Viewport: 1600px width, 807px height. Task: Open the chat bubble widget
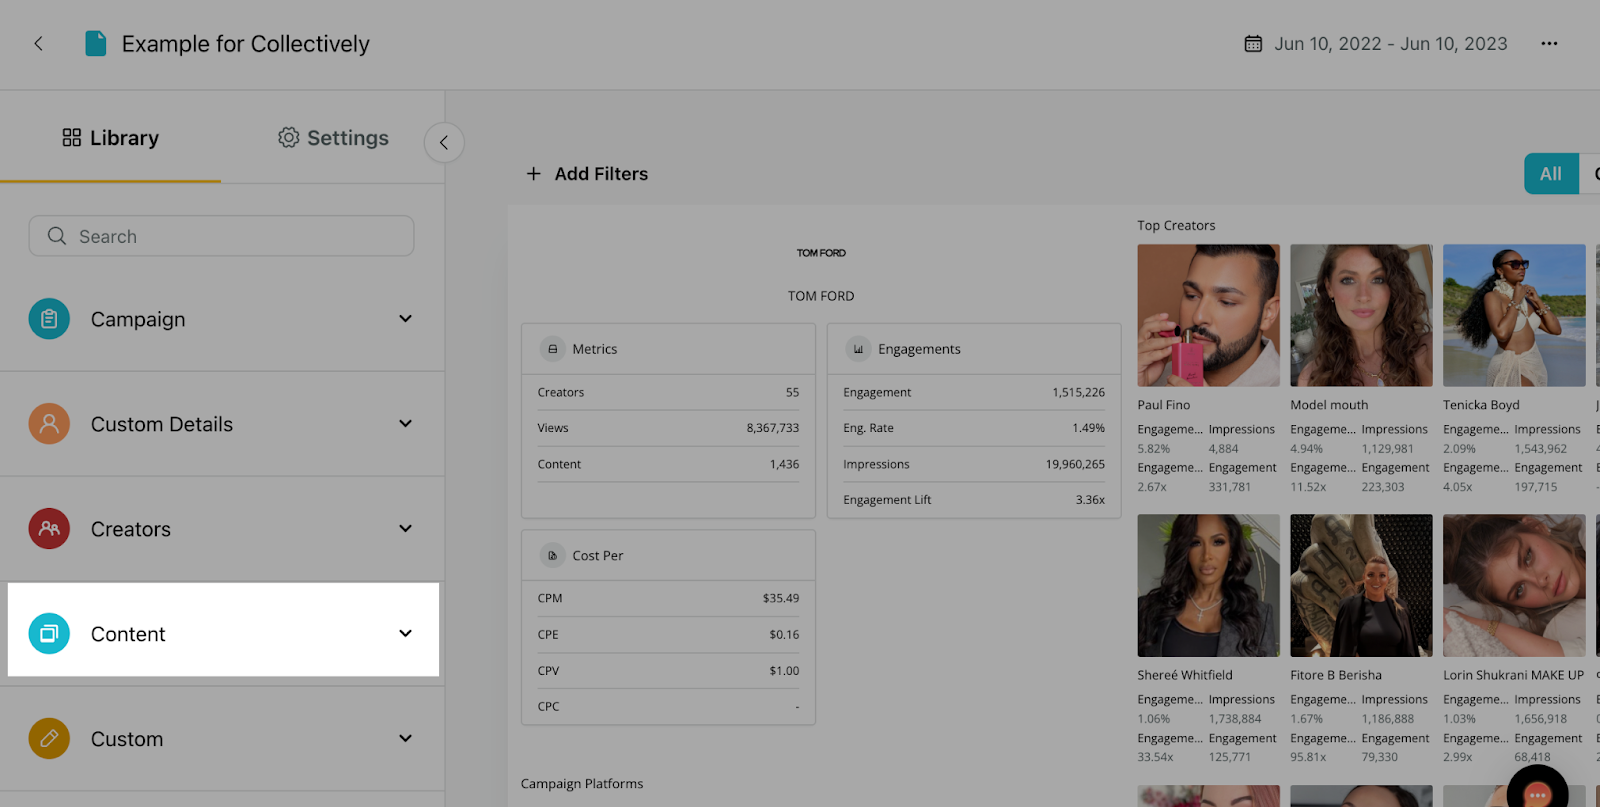[x=1537, y=792]
